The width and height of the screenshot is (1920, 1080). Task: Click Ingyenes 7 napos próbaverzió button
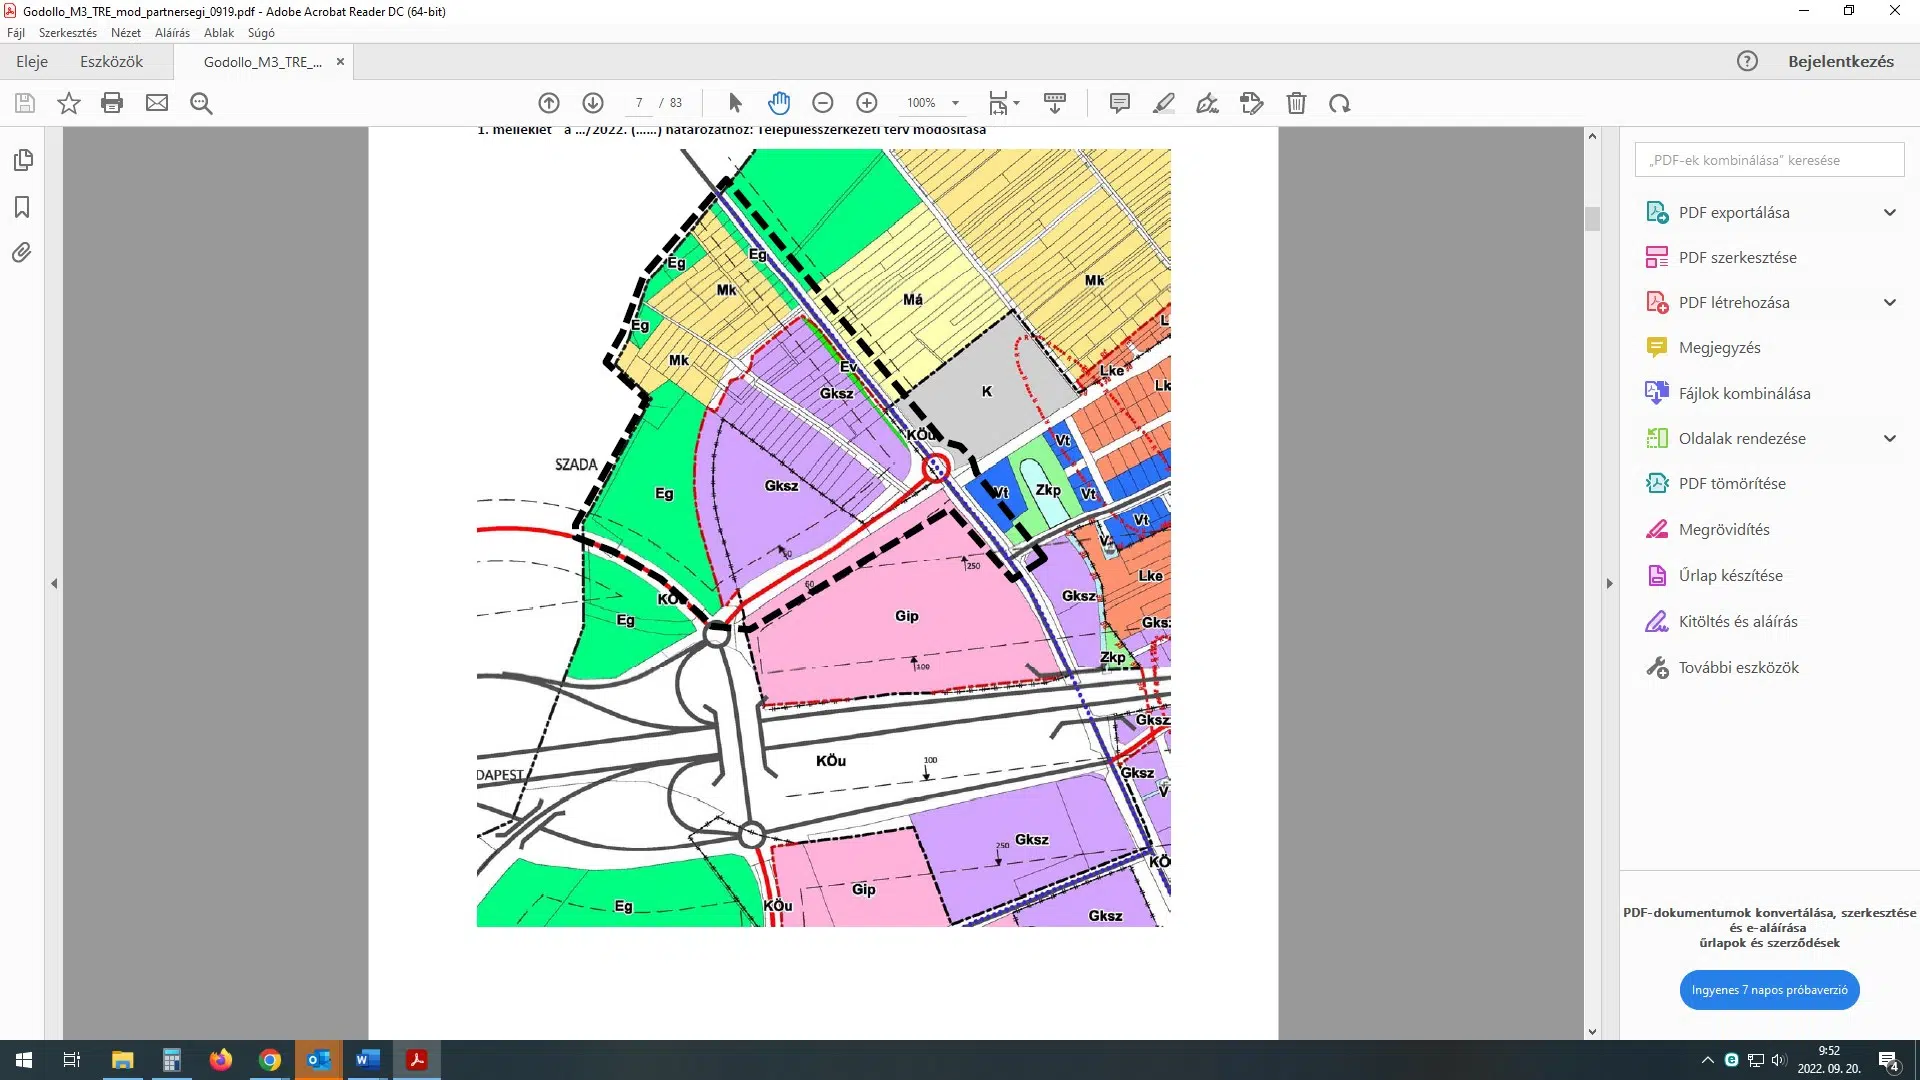(x=1769, y=990)
